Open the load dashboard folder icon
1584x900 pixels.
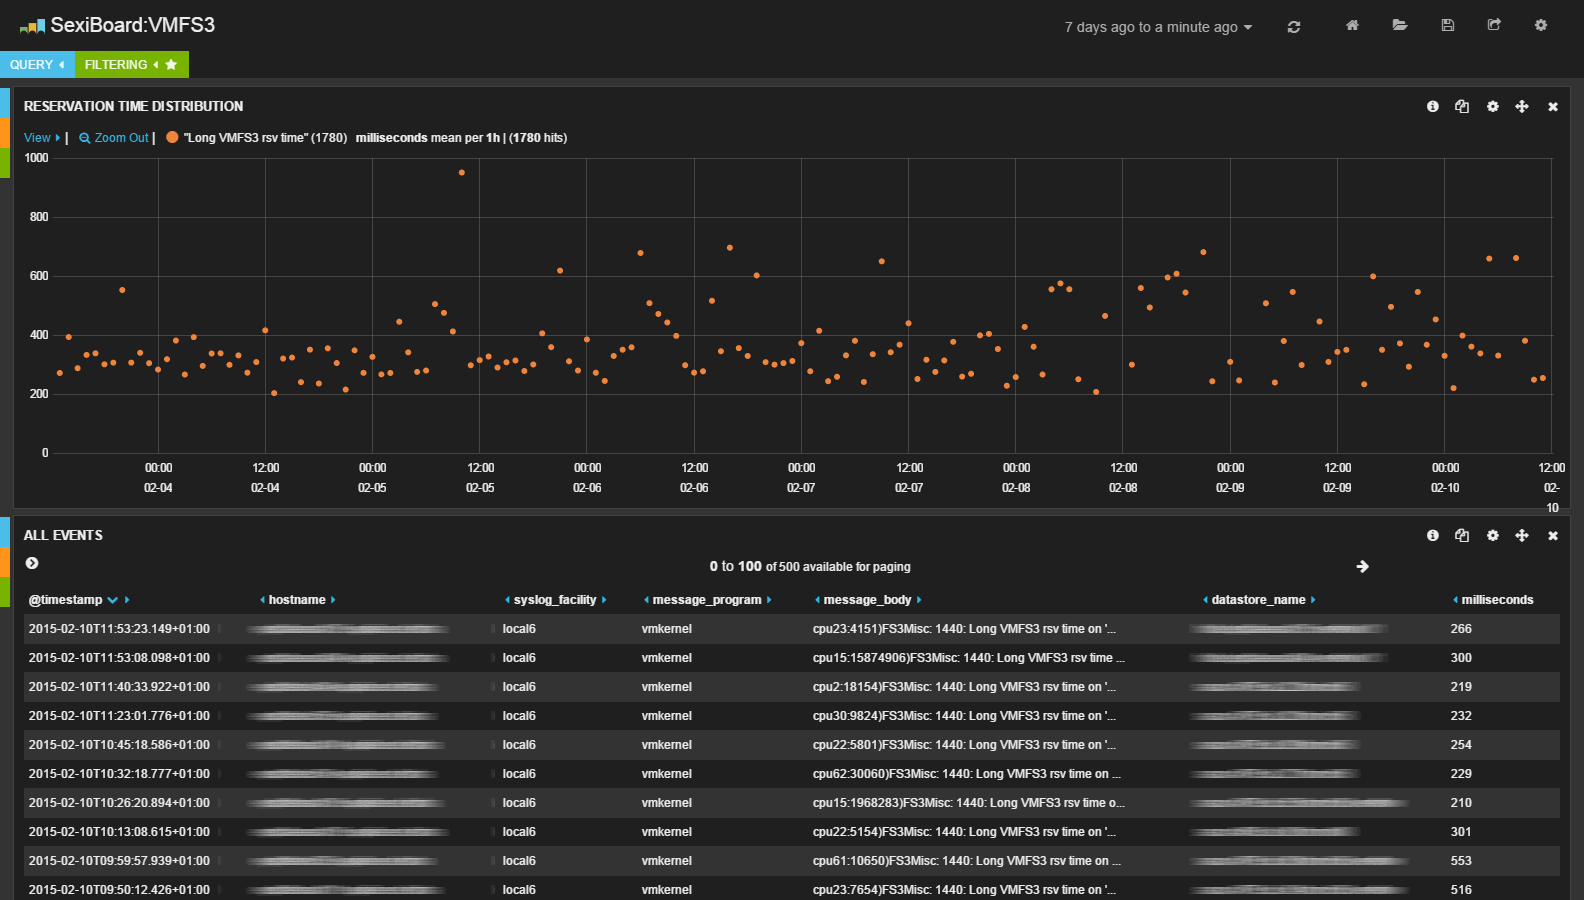click(1400, 25)
